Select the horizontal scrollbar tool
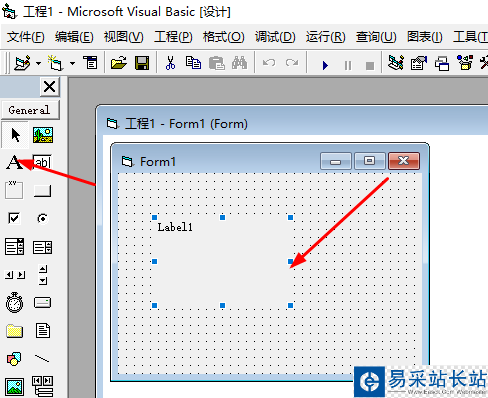 [14, 275]
